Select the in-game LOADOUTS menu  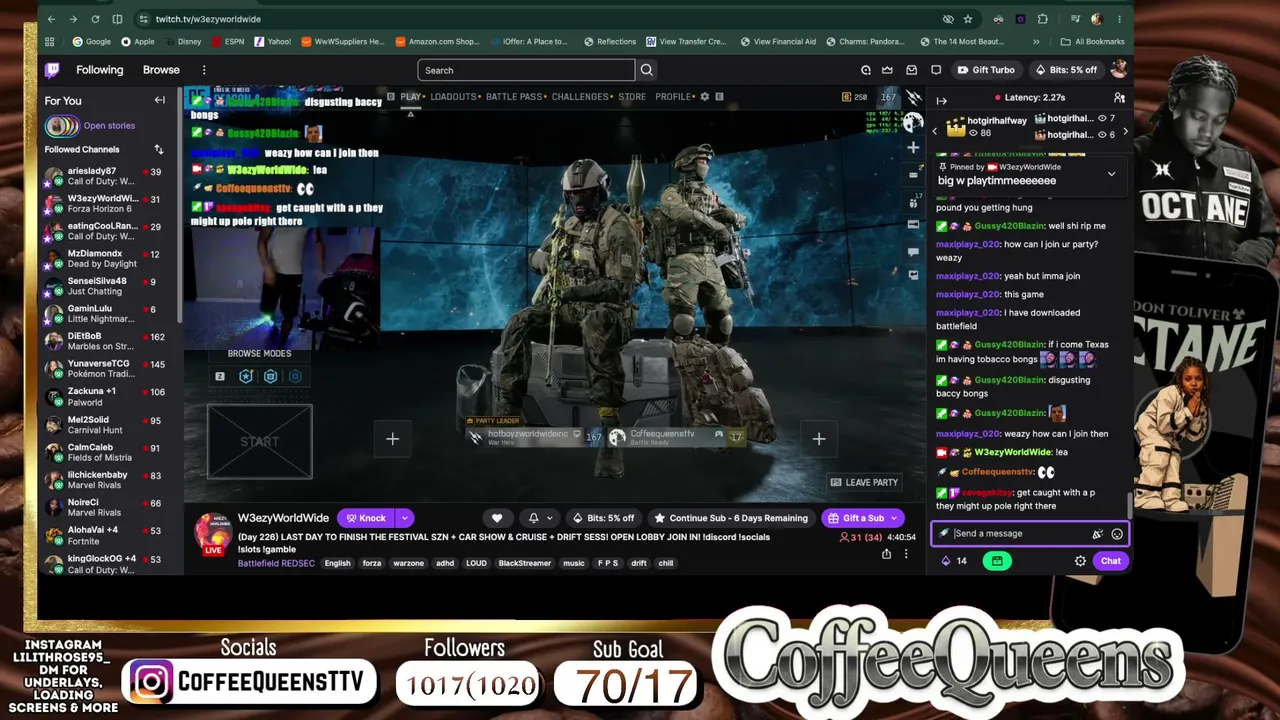453,97
